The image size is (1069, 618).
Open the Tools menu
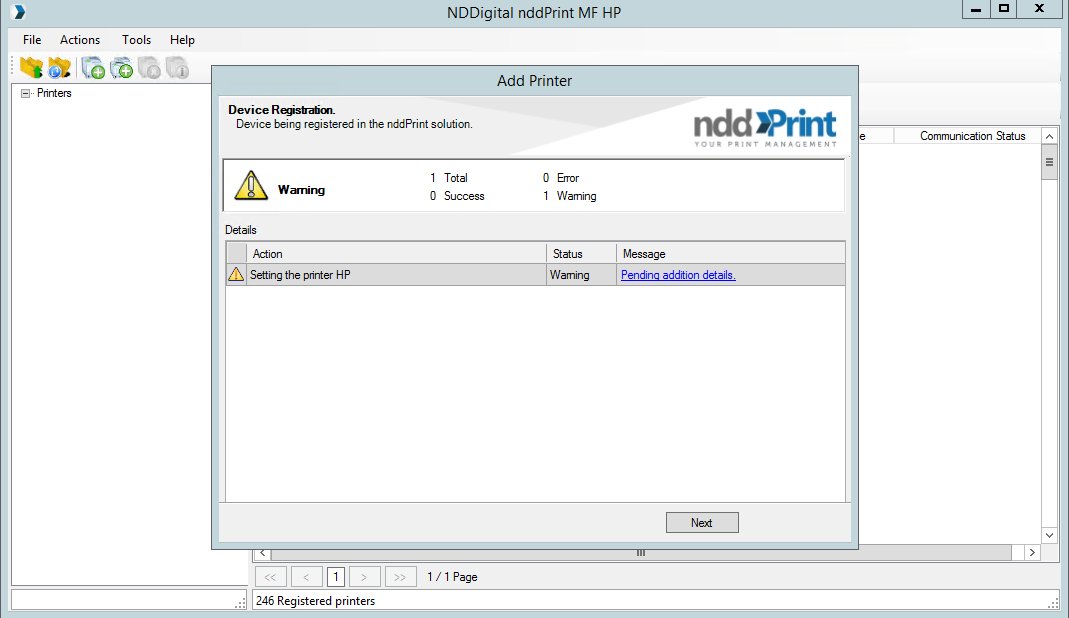coord(136,40)
